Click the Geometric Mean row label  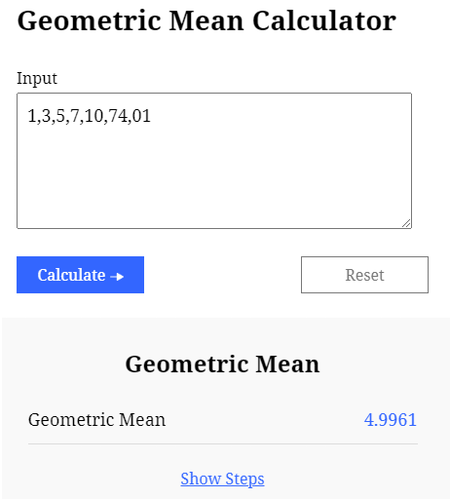pos(97,420)
